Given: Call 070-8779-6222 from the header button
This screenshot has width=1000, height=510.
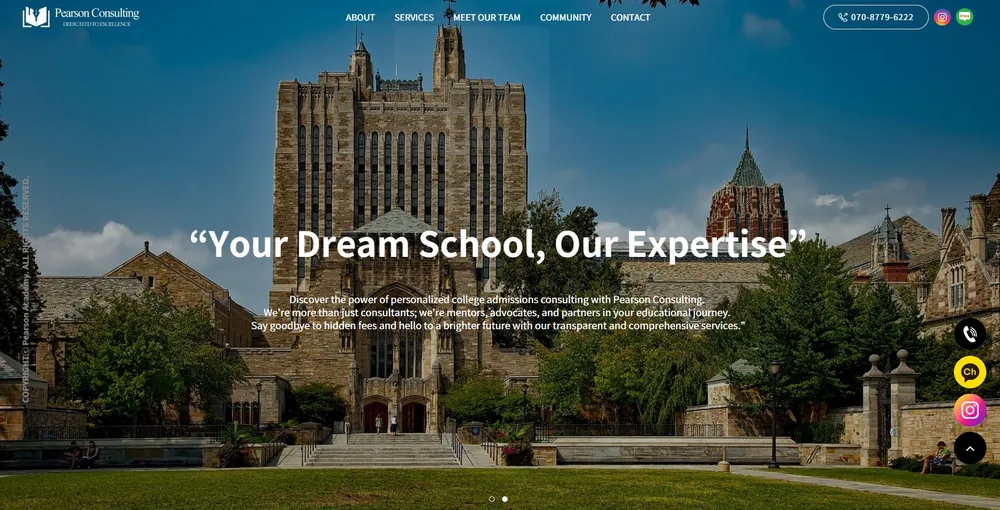Looking at the screenshot, I should (876, 17).
